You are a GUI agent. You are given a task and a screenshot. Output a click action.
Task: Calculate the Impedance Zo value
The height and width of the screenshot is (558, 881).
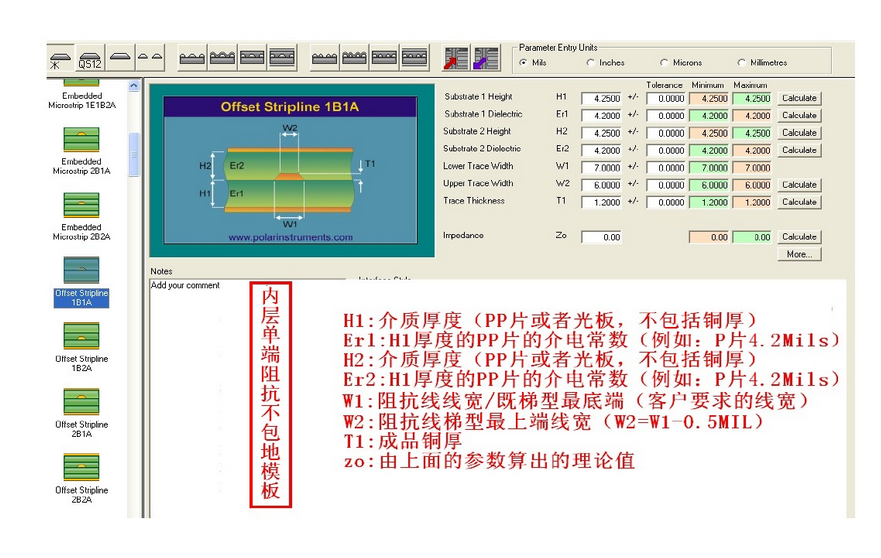coord(799,237)
